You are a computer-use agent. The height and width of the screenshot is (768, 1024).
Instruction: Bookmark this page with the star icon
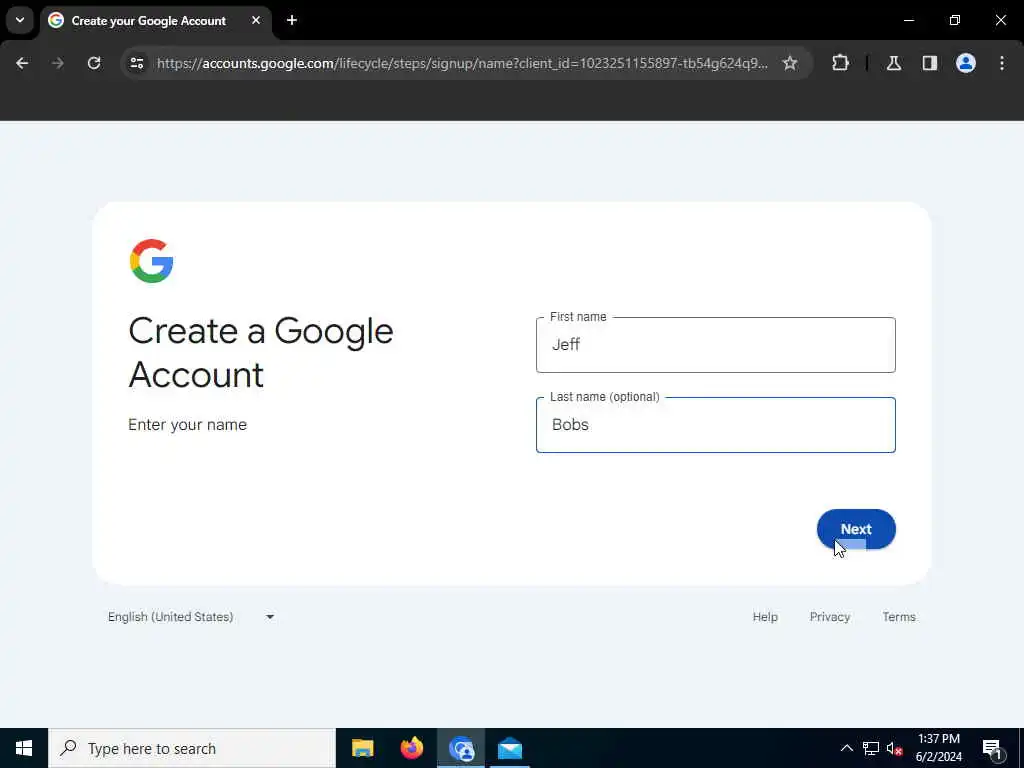[790, 63]
